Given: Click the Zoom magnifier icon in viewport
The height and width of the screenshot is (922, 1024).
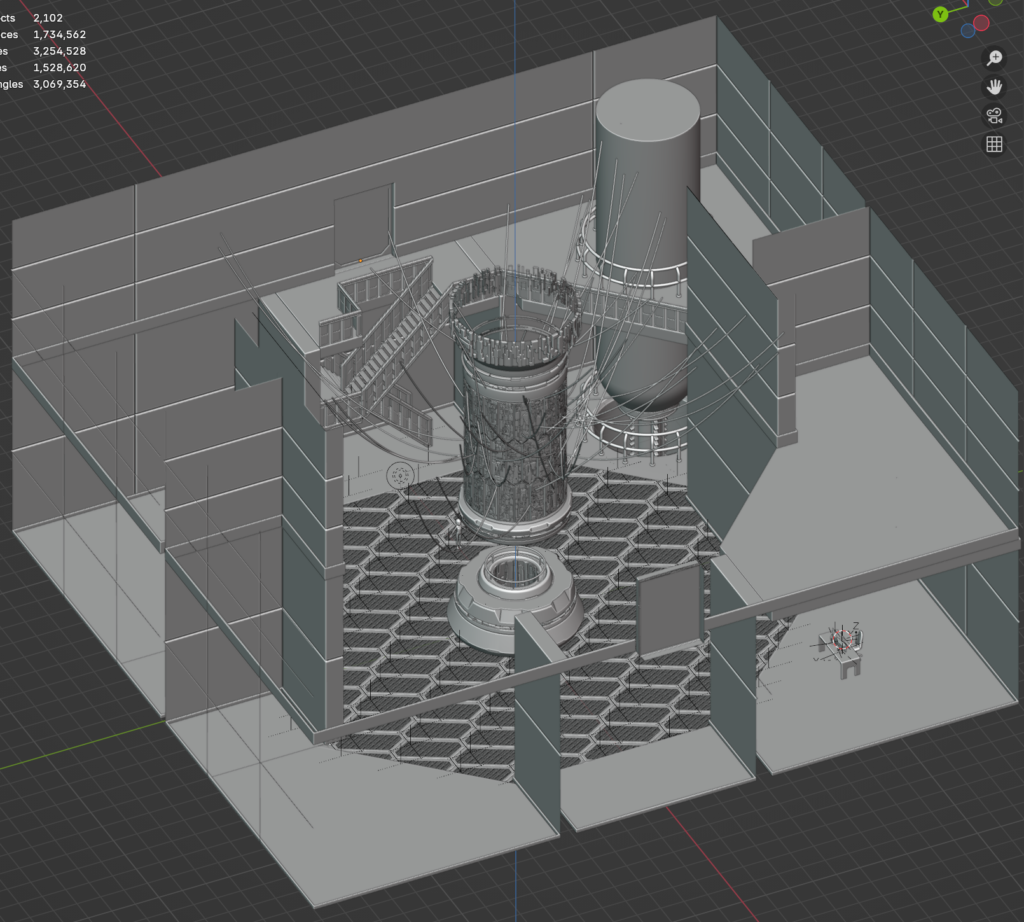Looking at the screenshot, I should click(x=994, y=58).
